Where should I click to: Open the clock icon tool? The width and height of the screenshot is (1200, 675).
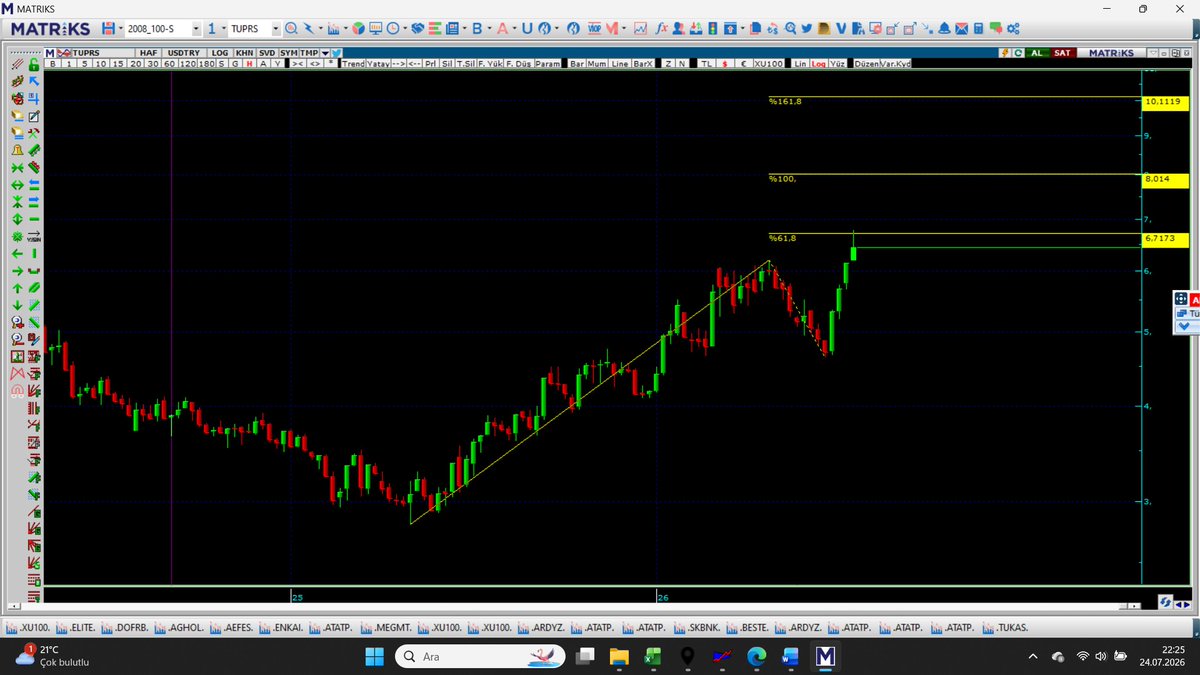(393, 29)
